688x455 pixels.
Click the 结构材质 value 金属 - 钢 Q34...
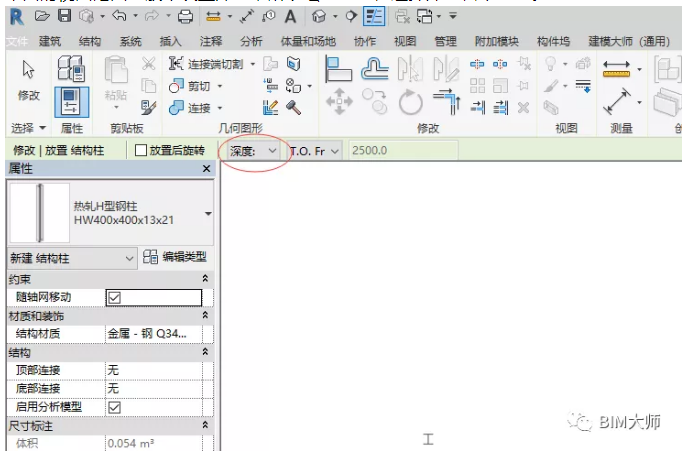(154, 334)
